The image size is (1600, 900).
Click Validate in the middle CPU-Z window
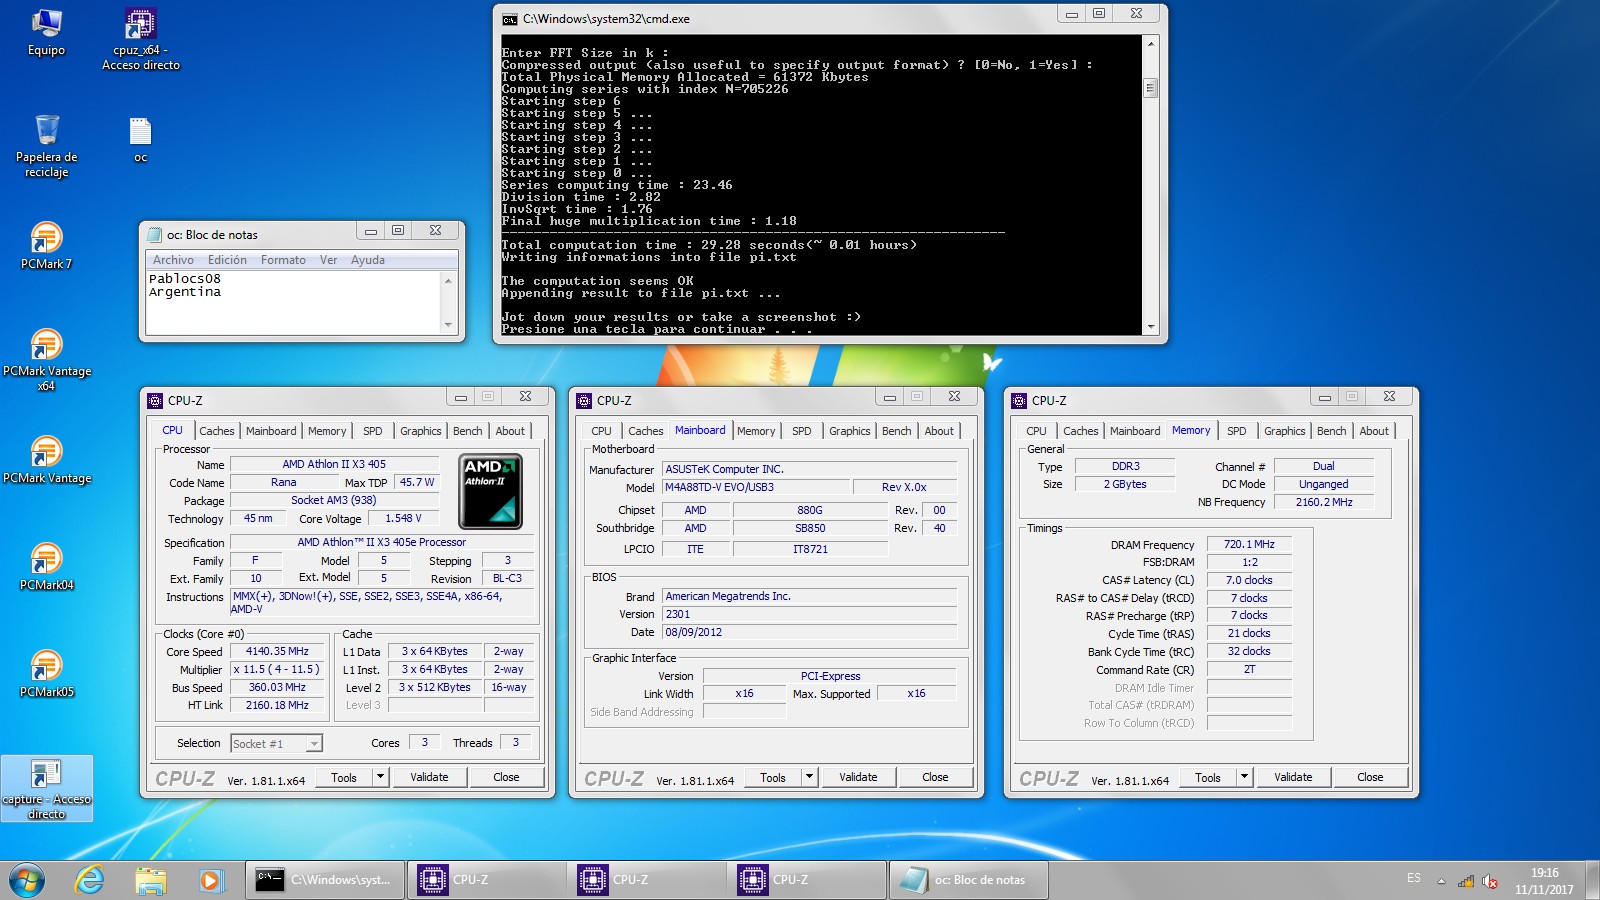pyautogui.click(x=858, y=777)
